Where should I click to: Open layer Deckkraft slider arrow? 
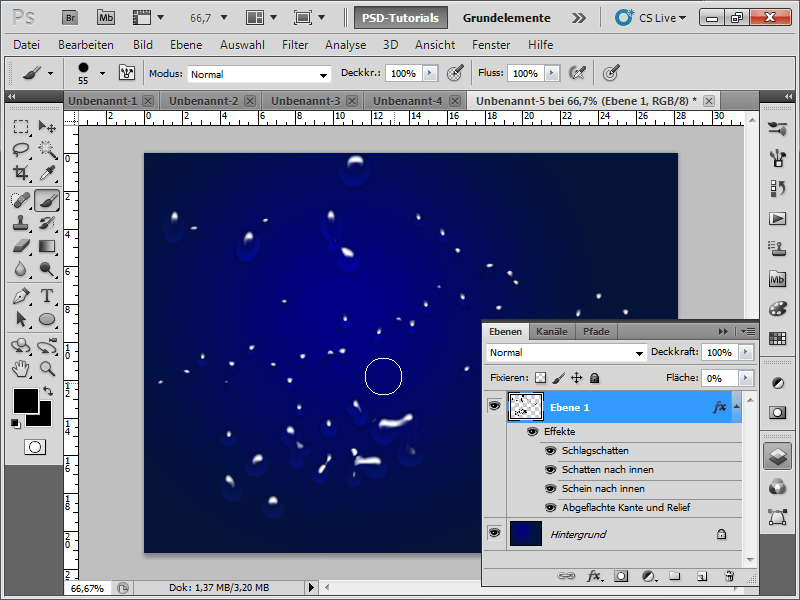click(745, 352)
